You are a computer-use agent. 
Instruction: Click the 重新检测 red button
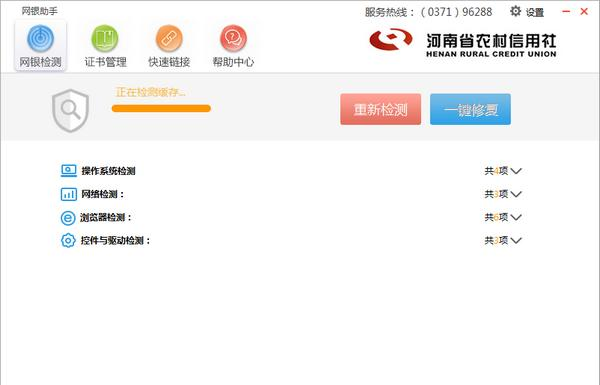[381, 109]
